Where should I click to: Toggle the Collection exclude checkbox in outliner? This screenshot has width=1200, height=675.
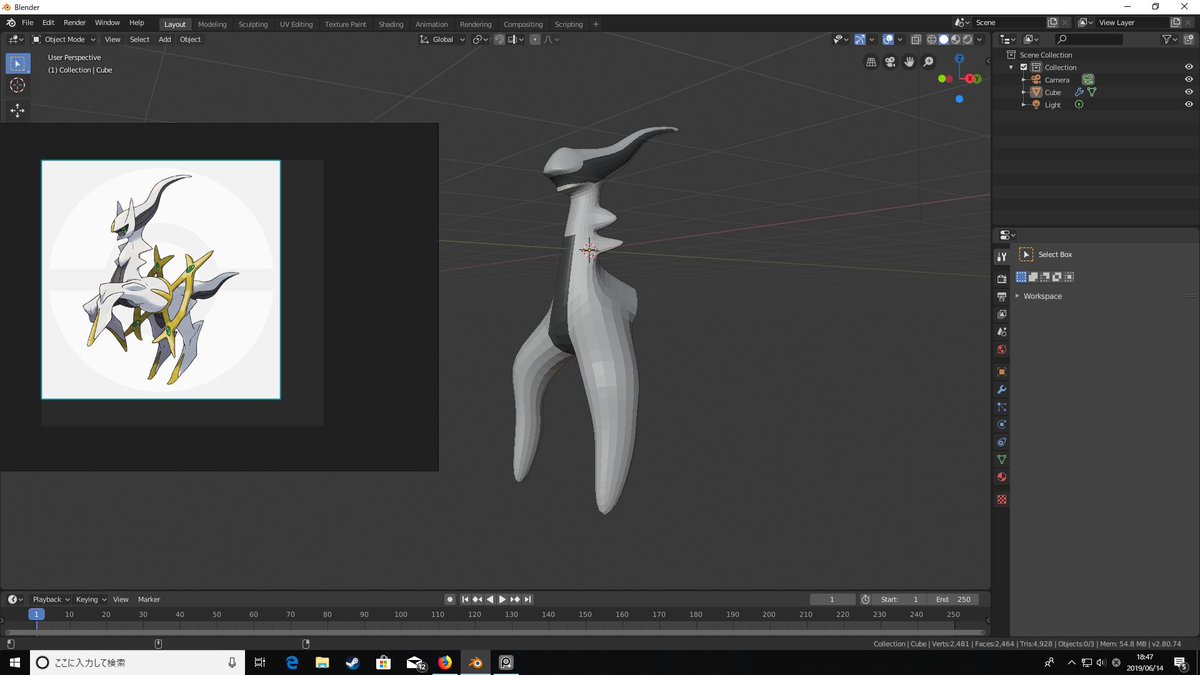point(1024,67)
